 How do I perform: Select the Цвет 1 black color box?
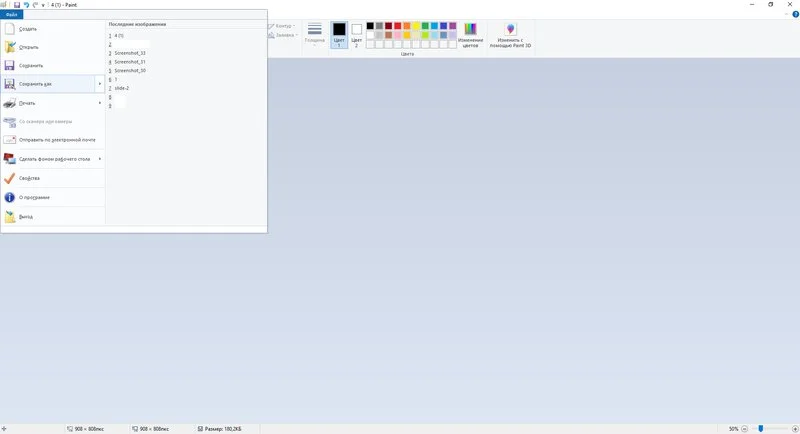click(x=339, y=35)
